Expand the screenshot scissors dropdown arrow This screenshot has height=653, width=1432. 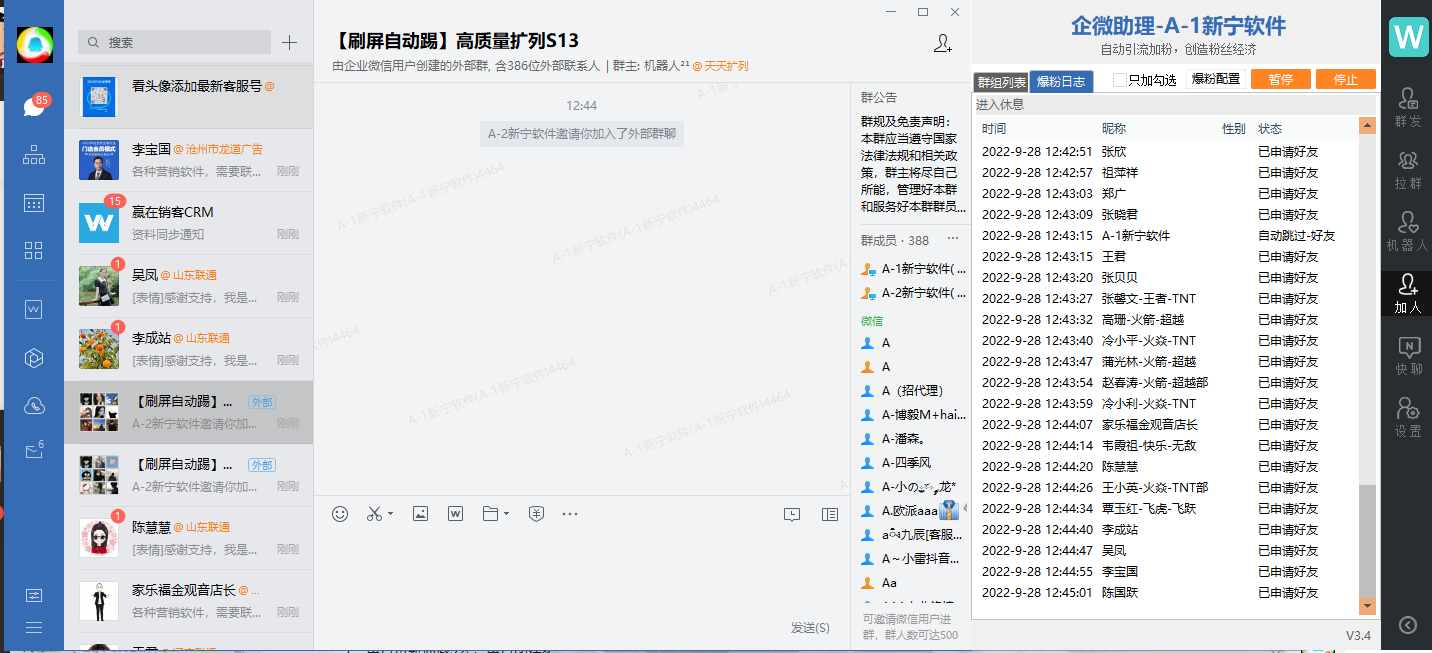pyautogui.click(x=390, y=514)
